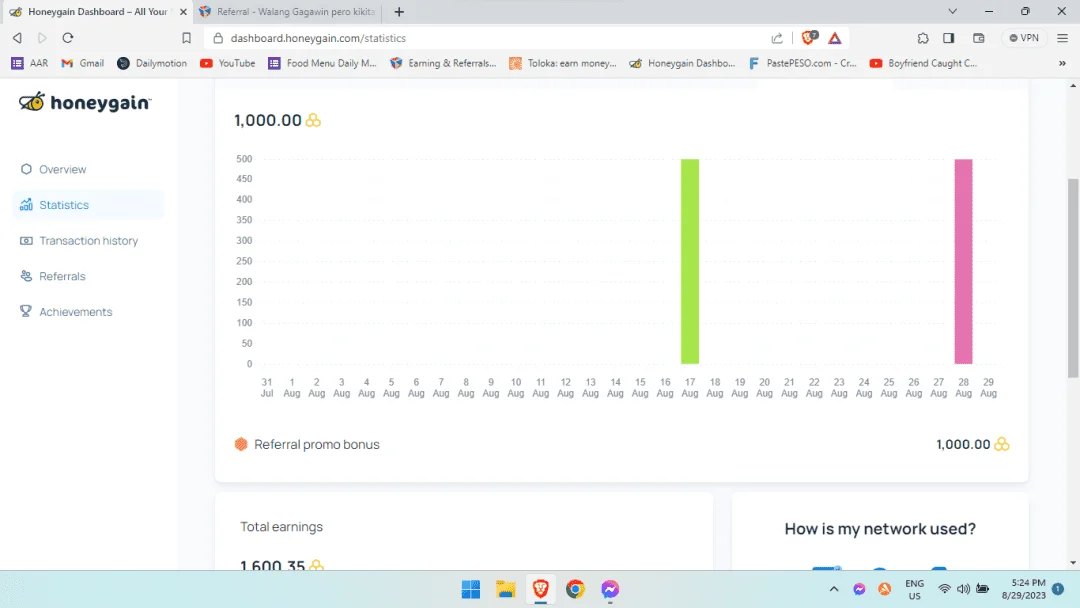Click Brave browser taskbar icon
The height and width of the screenshot is (608, 1080).
[x=541, y=589]
